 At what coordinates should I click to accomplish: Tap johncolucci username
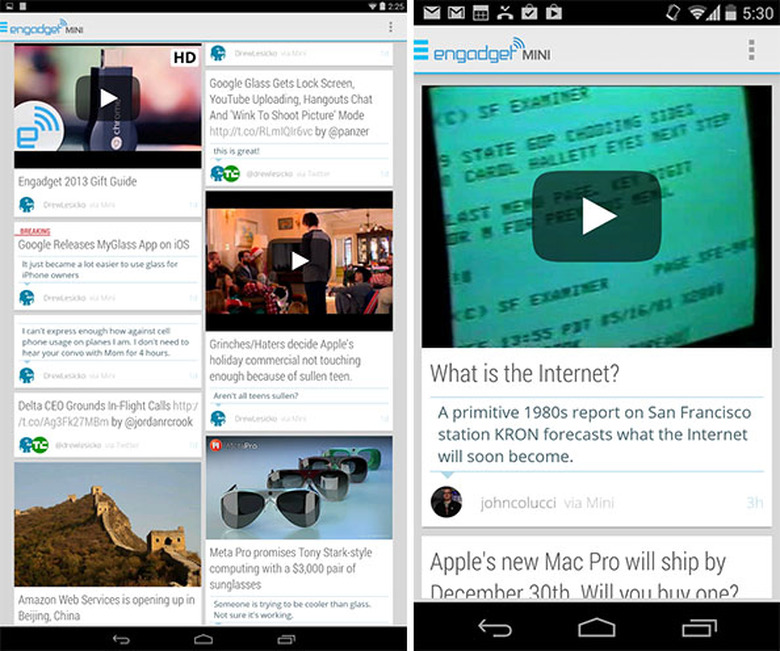518,503
